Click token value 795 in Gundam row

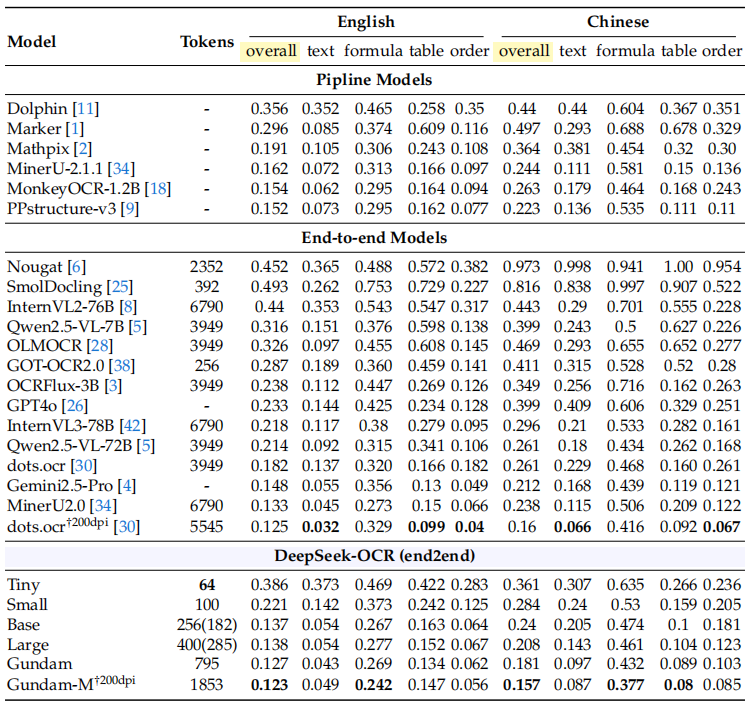(x=207, y=664)
